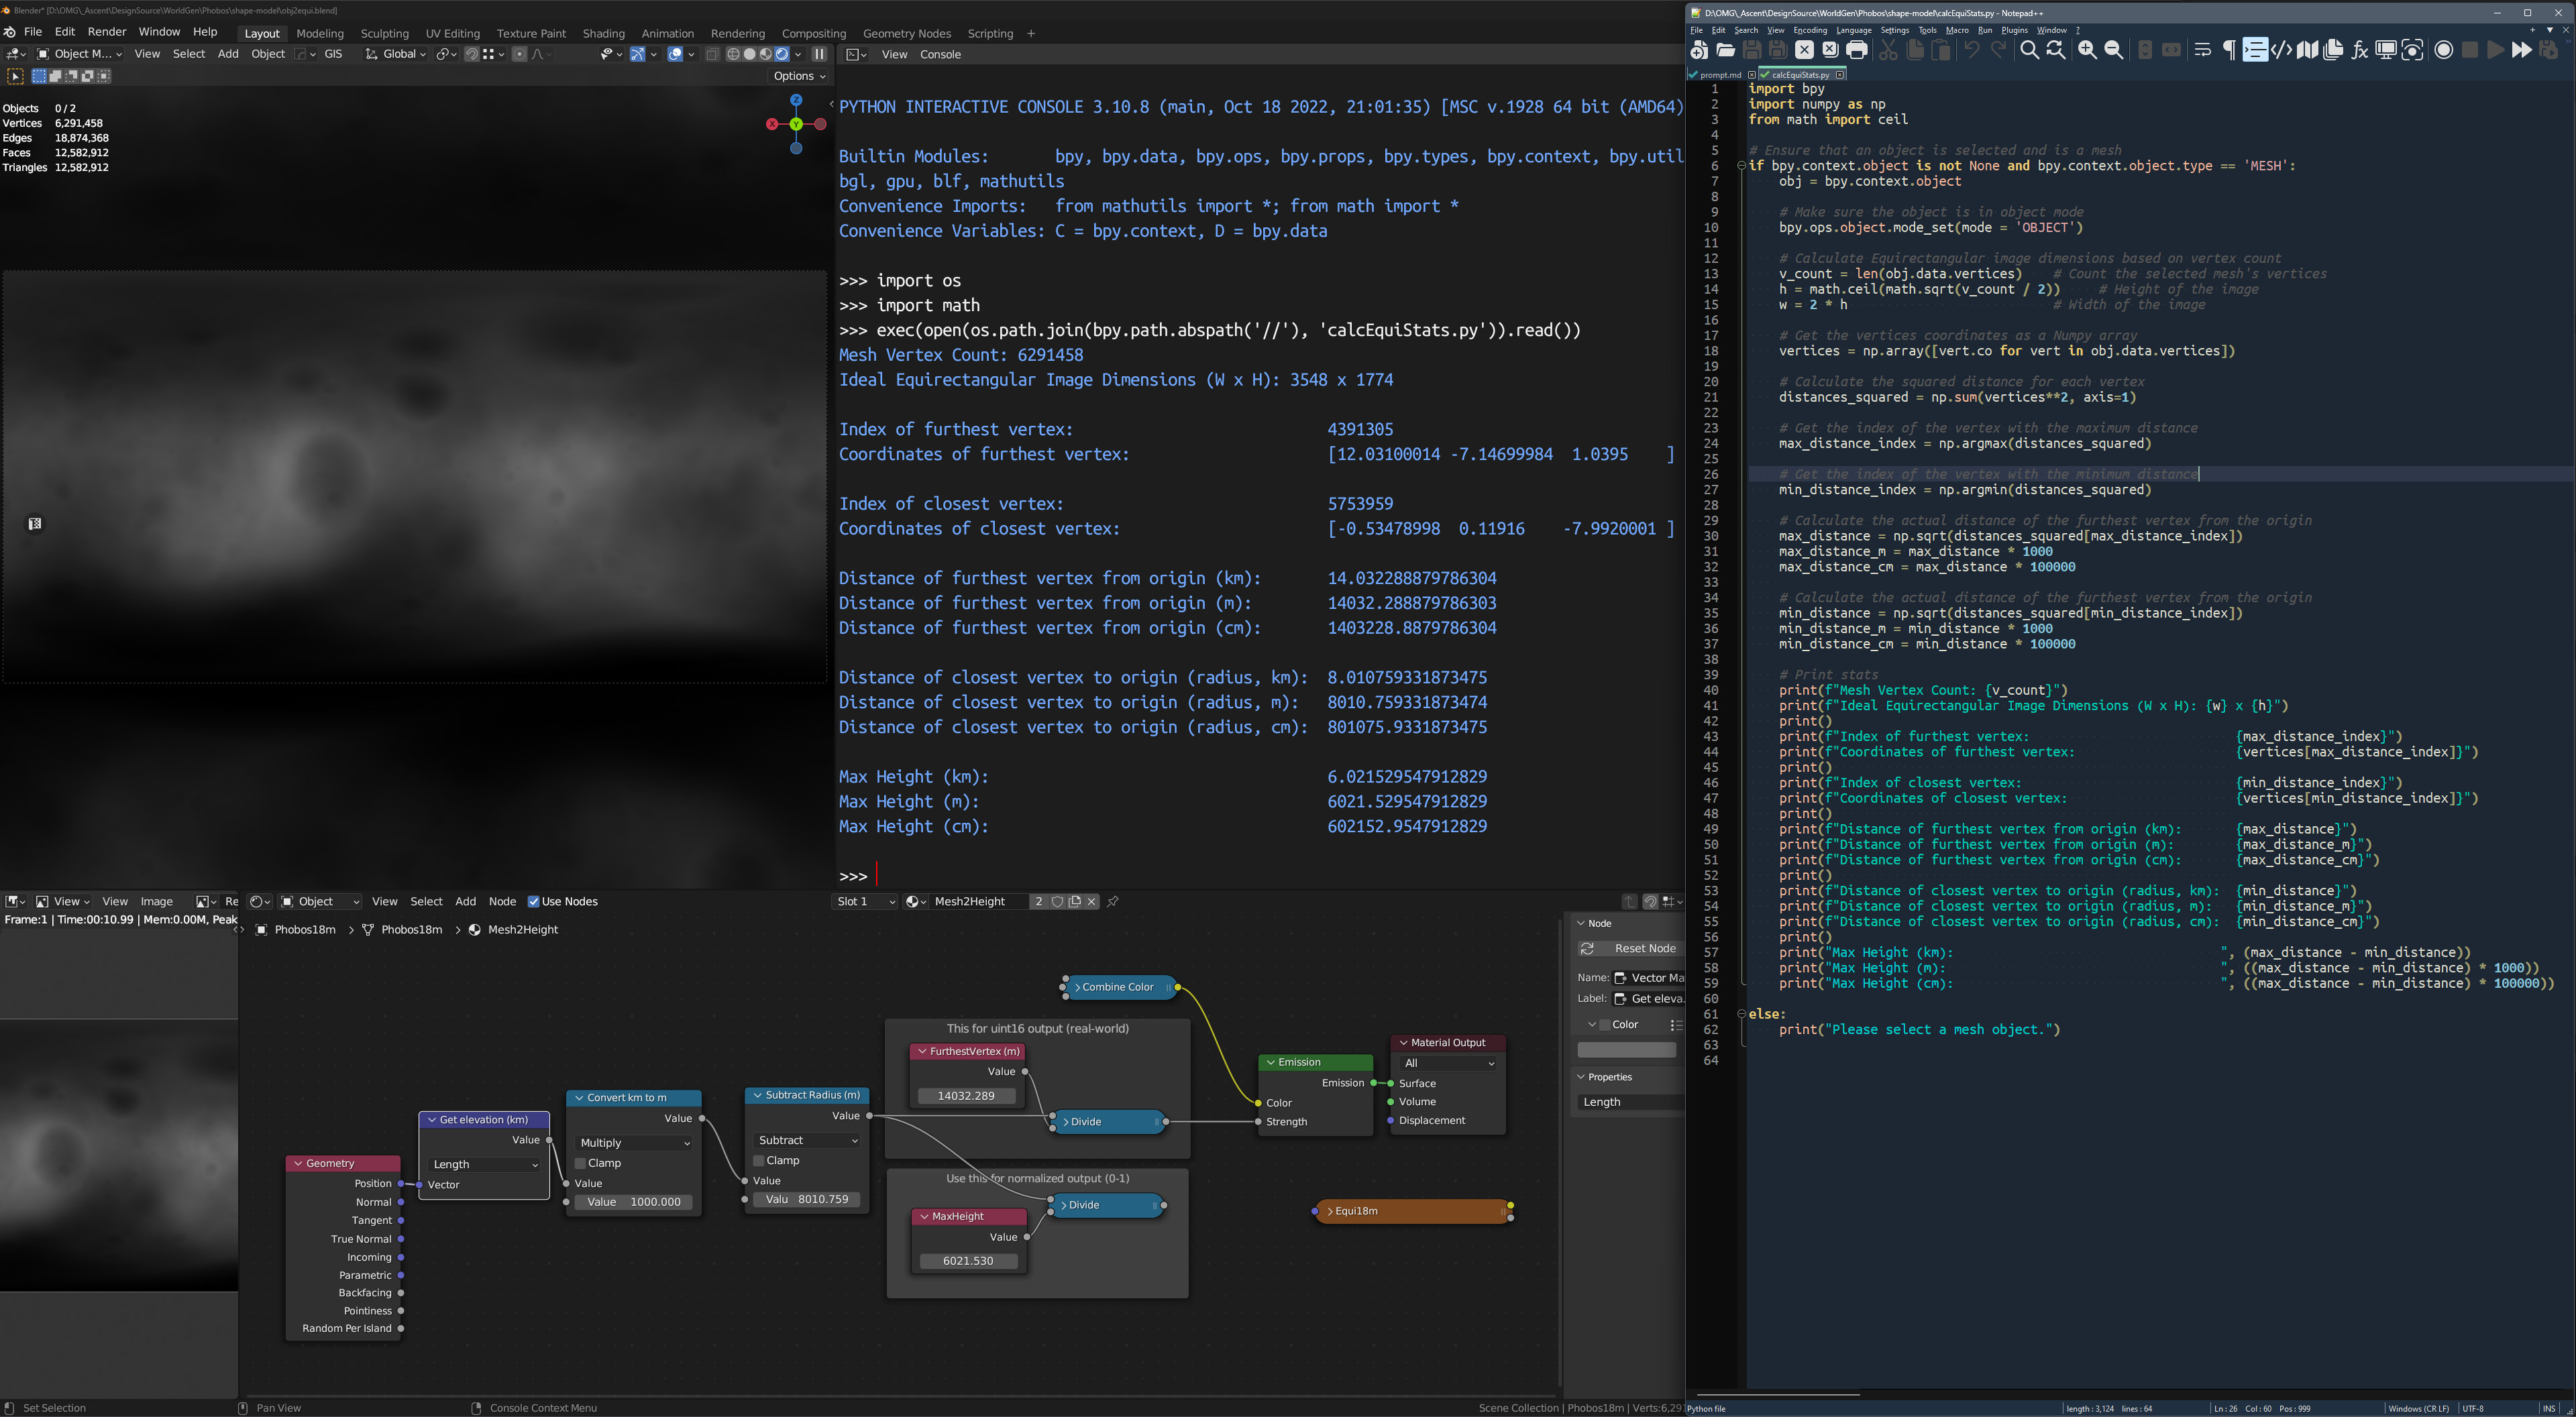This screenshot has width=2576, height=1417.
Task: Collapse the Properties section in node sidebar
Action: point(1581,1077)
